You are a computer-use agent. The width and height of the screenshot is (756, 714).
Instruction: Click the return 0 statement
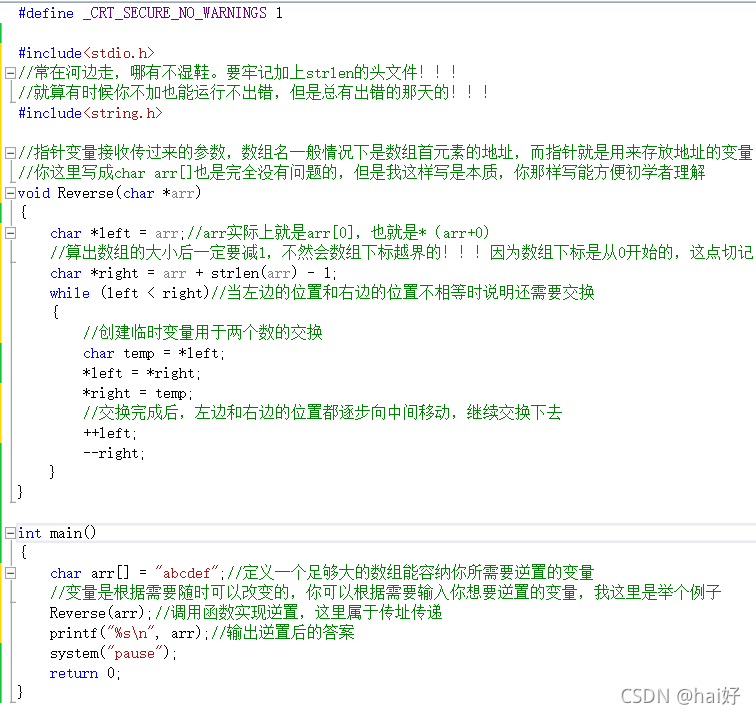tap(85, 673)
